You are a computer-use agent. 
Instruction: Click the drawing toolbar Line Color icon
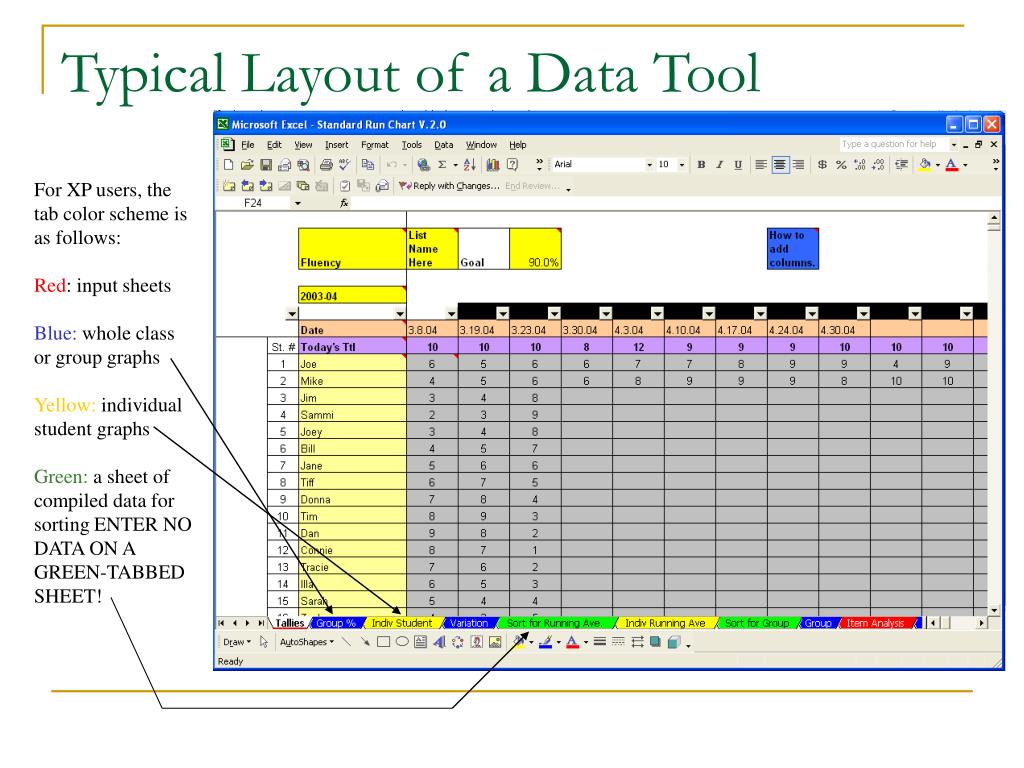(546, 642)
